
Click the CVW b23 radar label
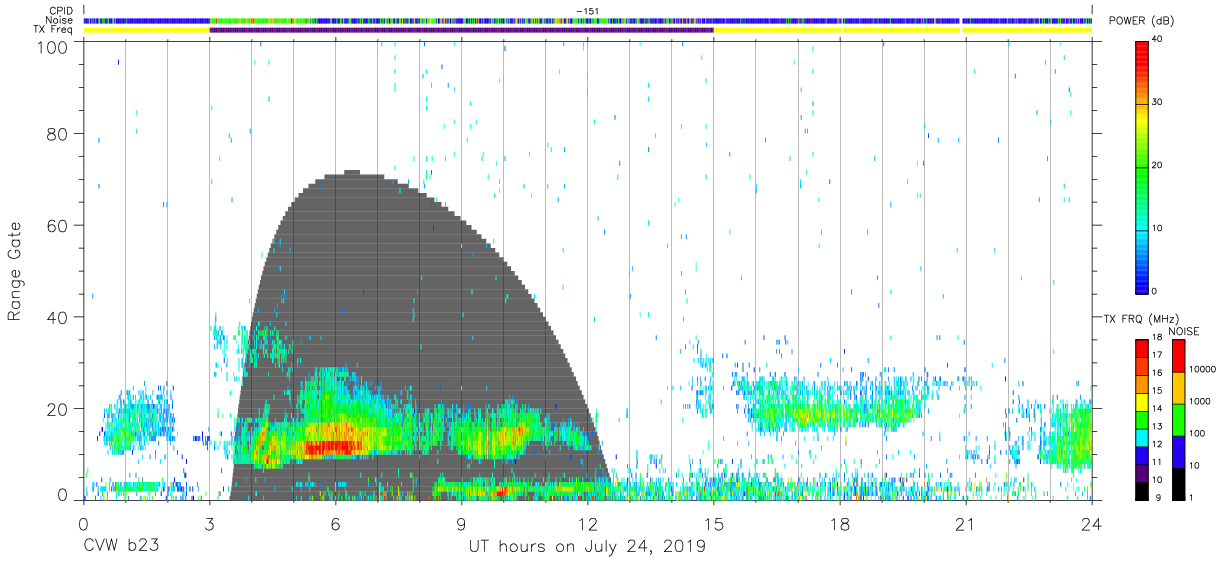coord(120,547)
